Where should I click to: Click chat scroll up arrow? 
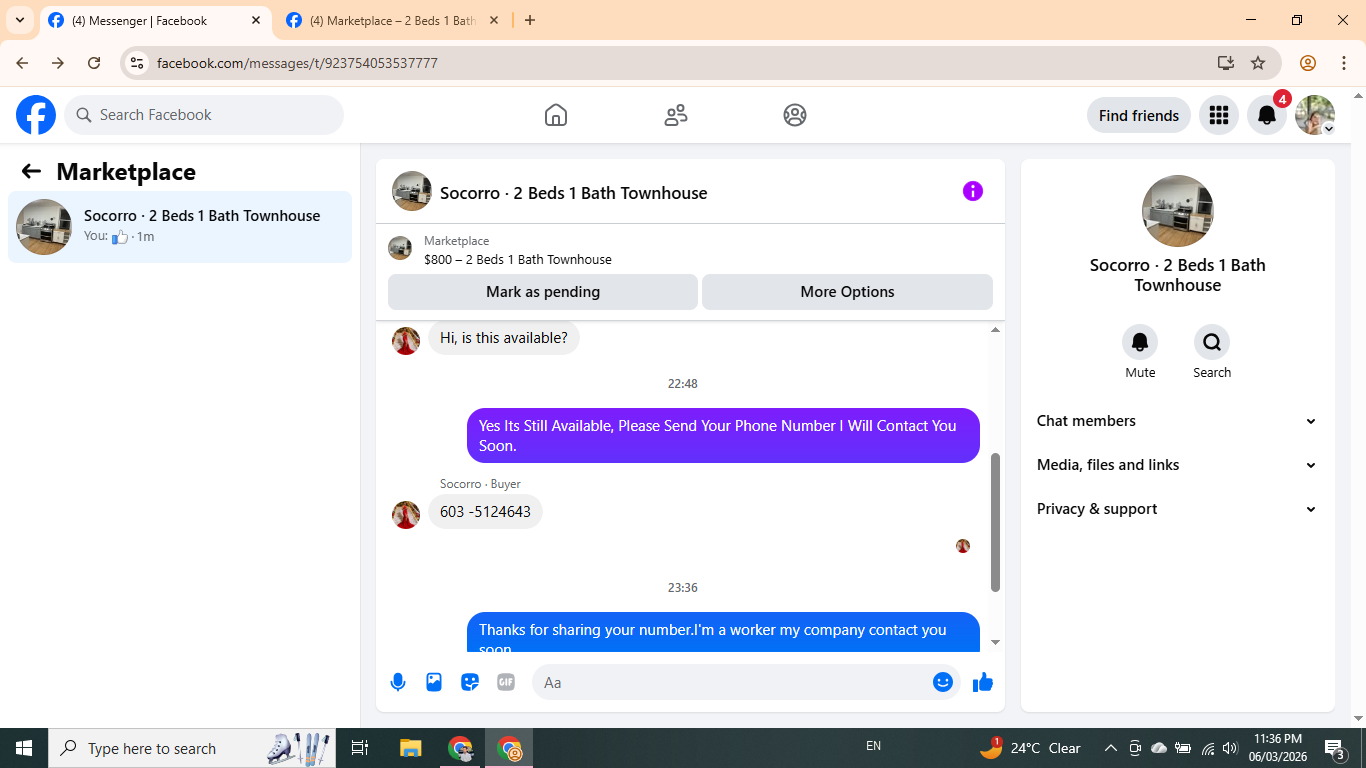click(x=995, y=330)
